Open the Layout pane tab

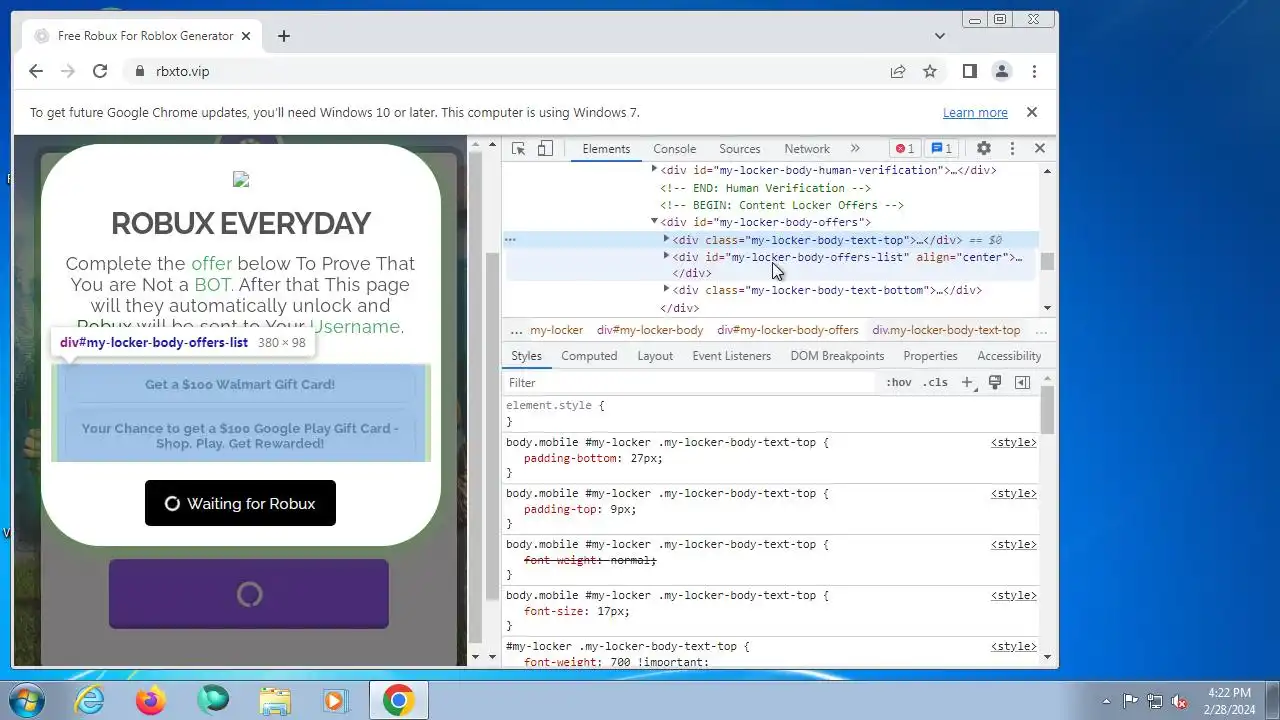[x=655, y=356]
